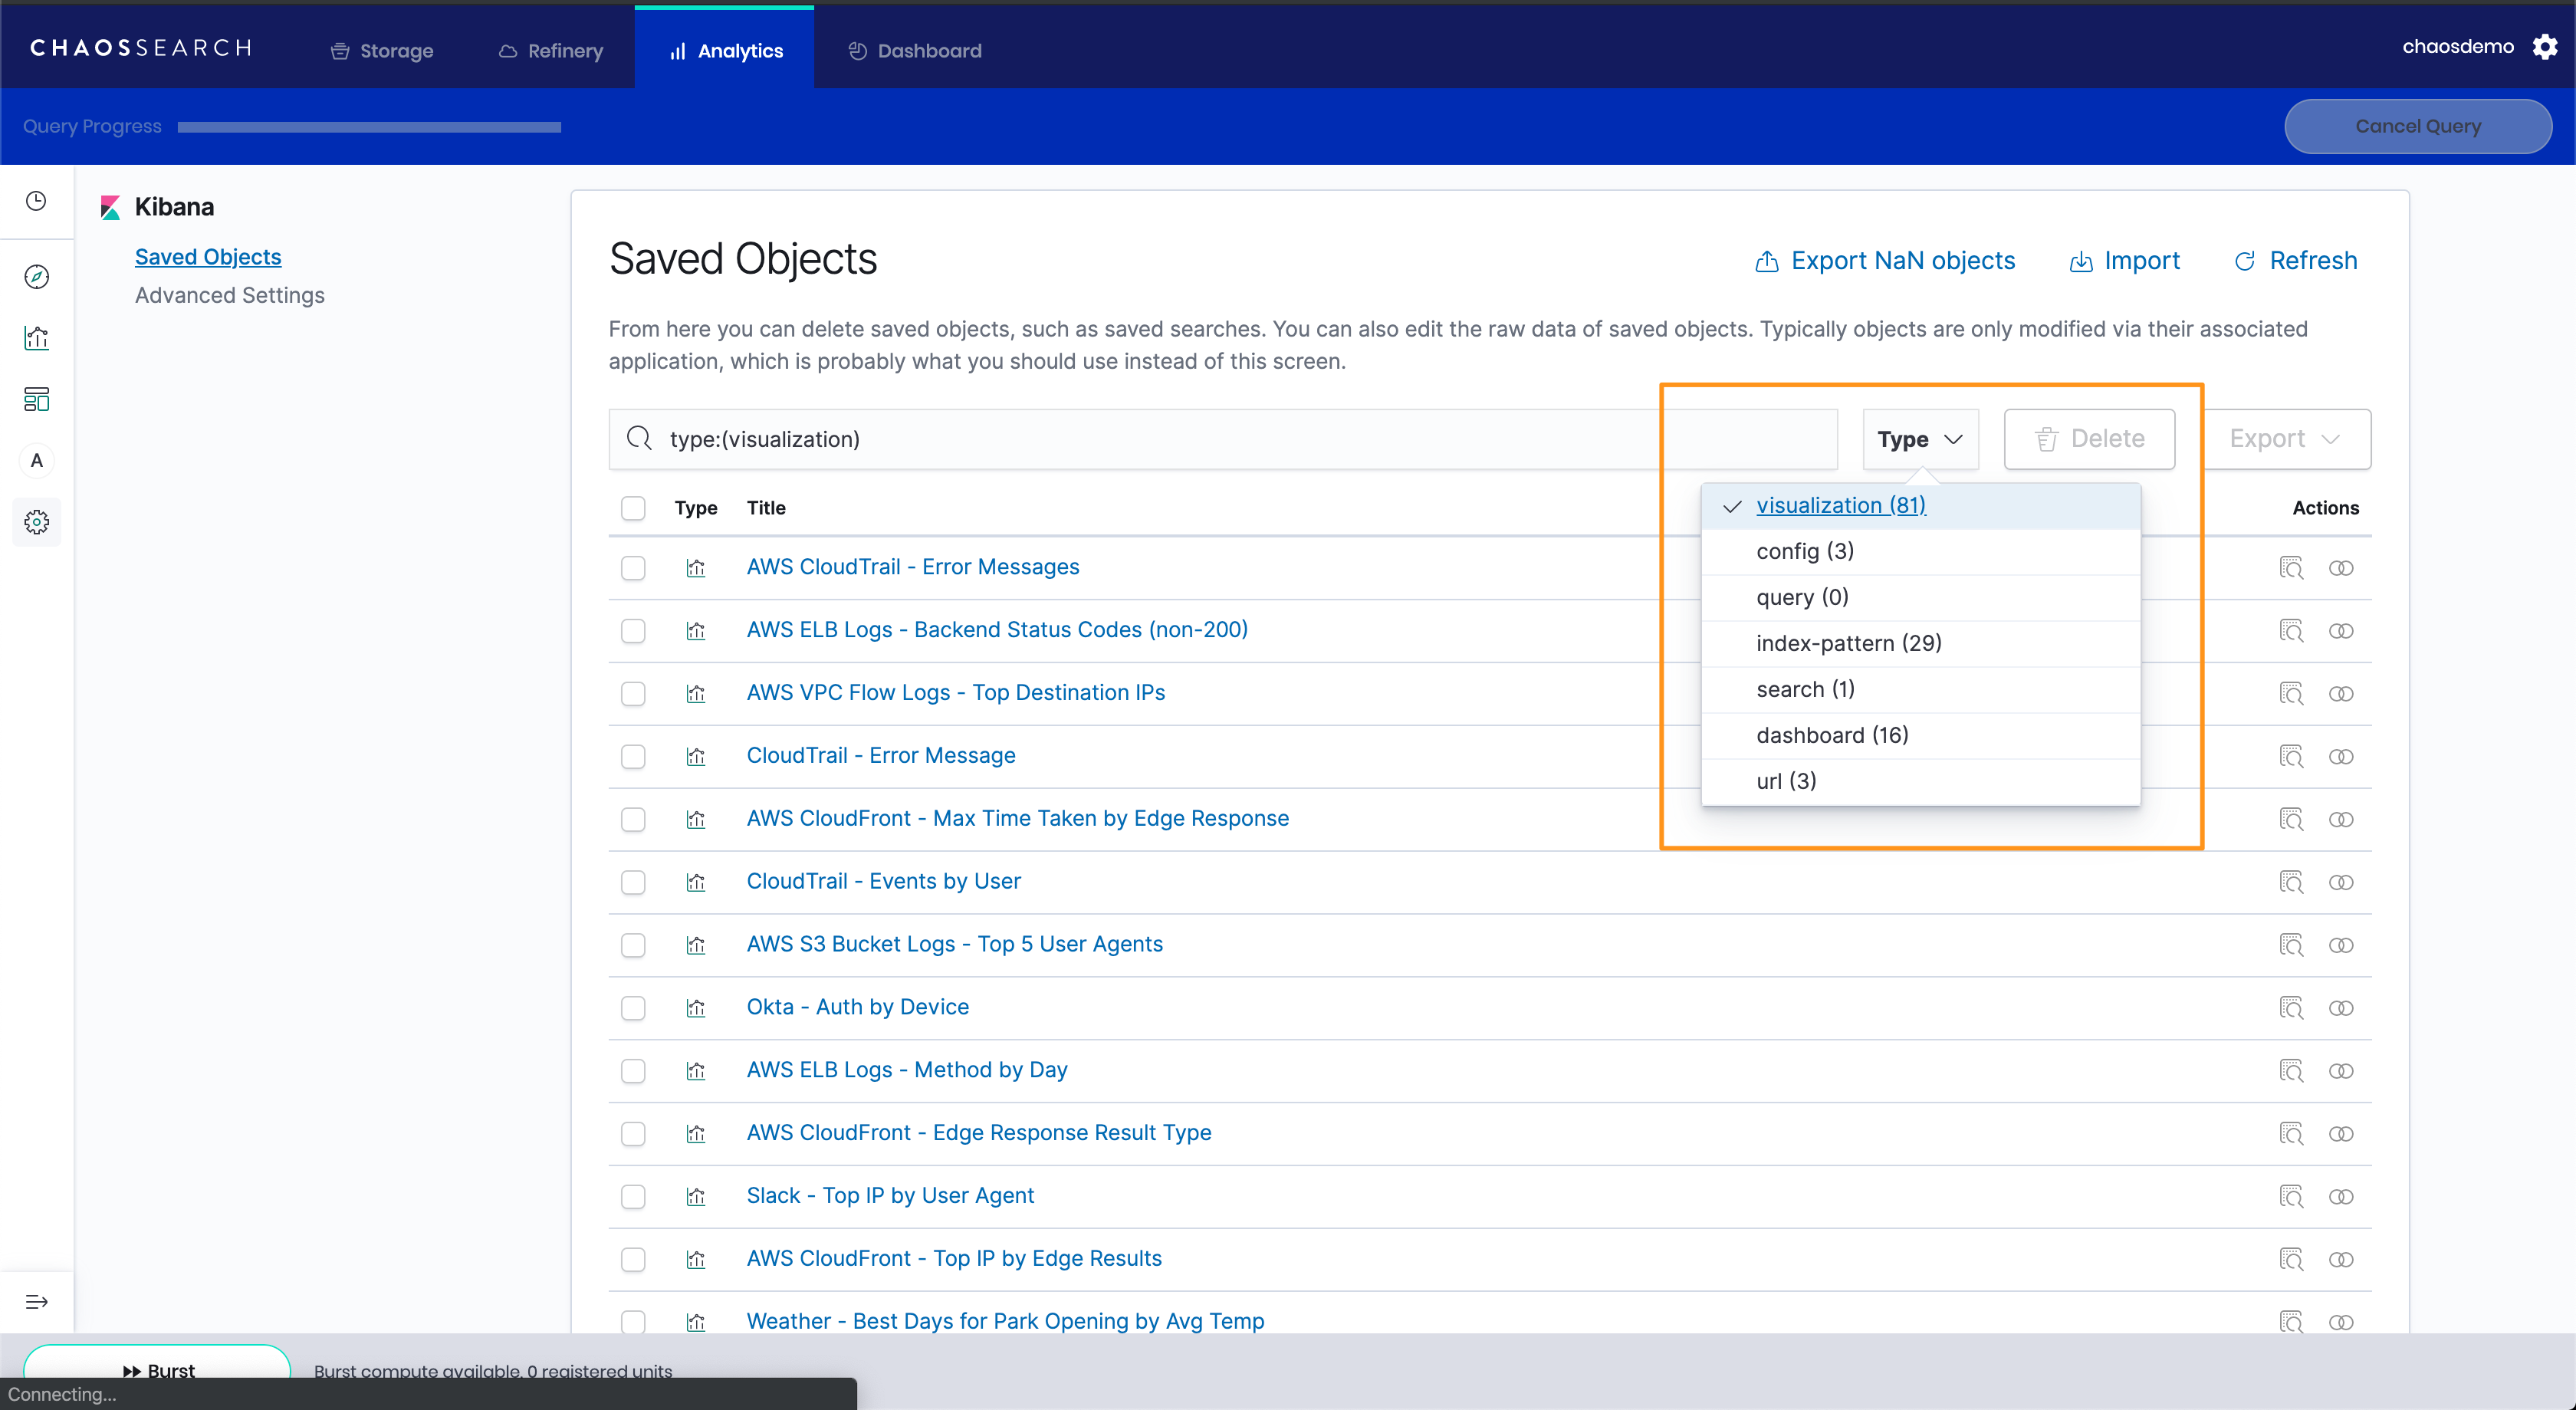Click the Cancel Query button
Screen dimensions: 2576x1410
click(2417, 126)
